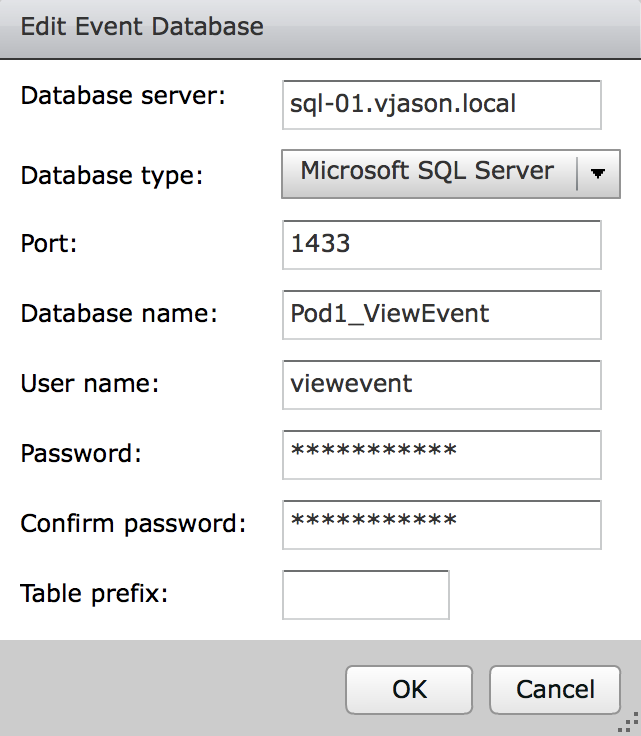The width and height of the screenshot is (641, 736).
Task: Click the empty Table prefix field
Action: (366, 595)
